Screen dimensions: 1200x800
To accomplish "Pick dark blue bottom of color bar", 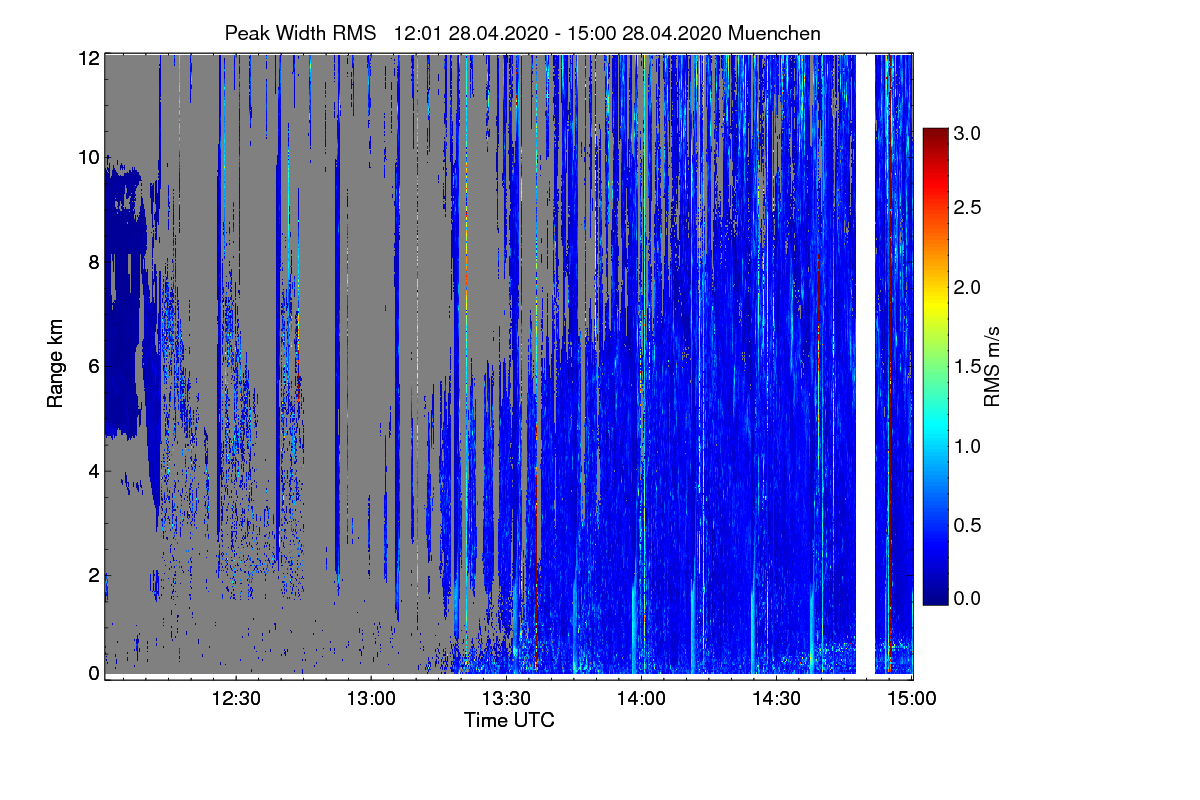I will click(x=934, y=596).
